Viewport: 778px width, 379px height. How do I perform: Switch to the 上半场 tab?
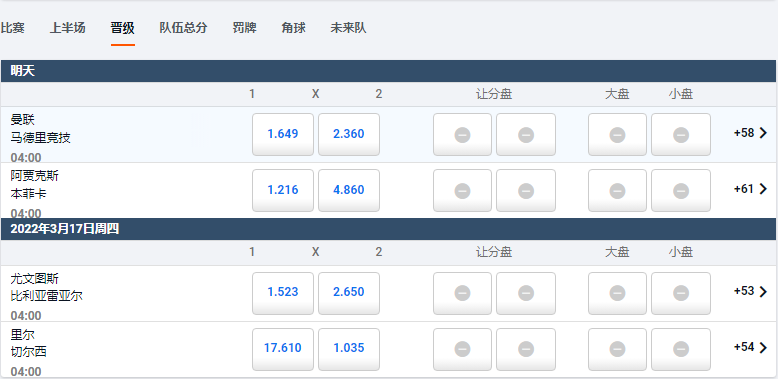67,28
